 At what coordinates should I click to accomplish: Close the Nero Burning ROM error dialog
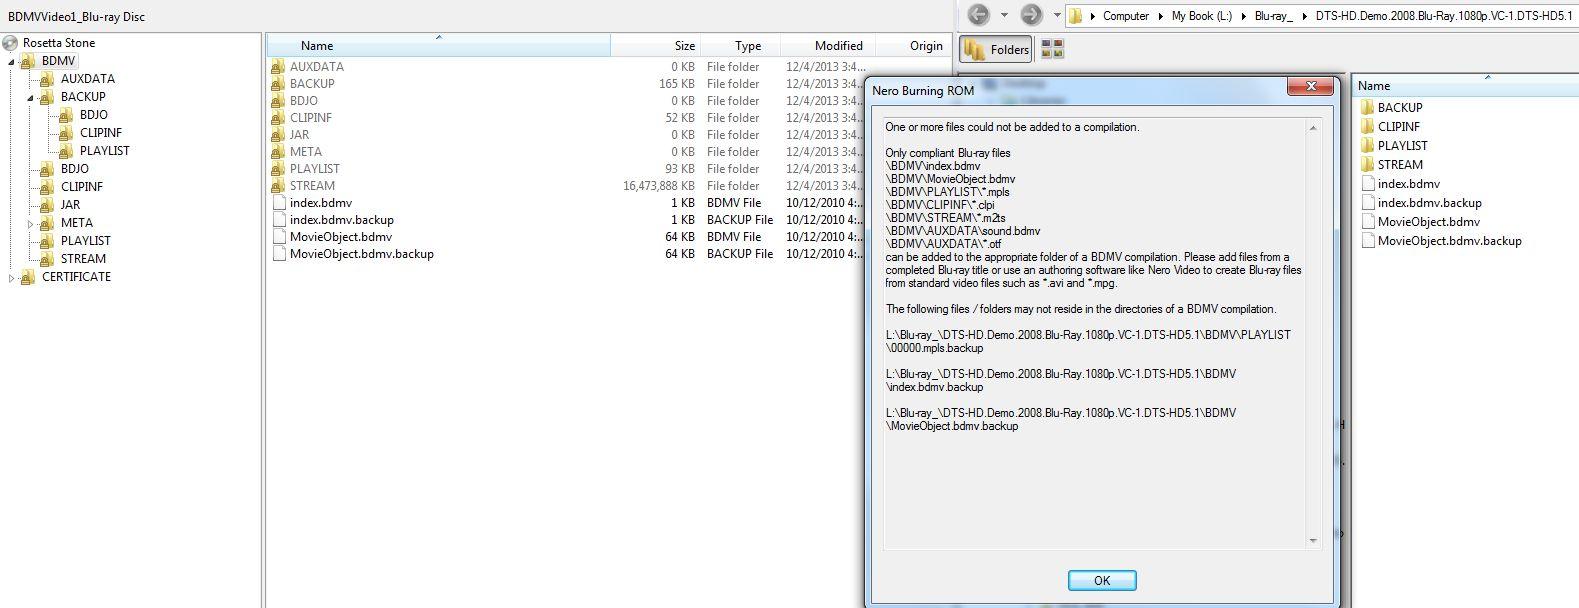click(1310, 88)
